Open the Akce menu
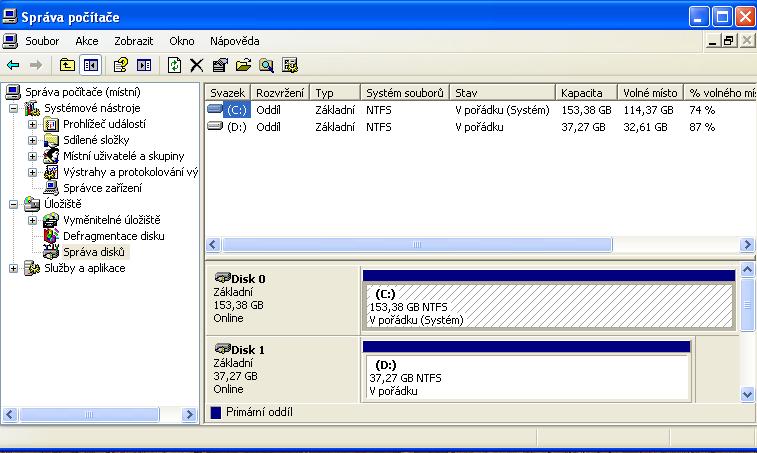This screenshot has height=453, width=757. 87,41
